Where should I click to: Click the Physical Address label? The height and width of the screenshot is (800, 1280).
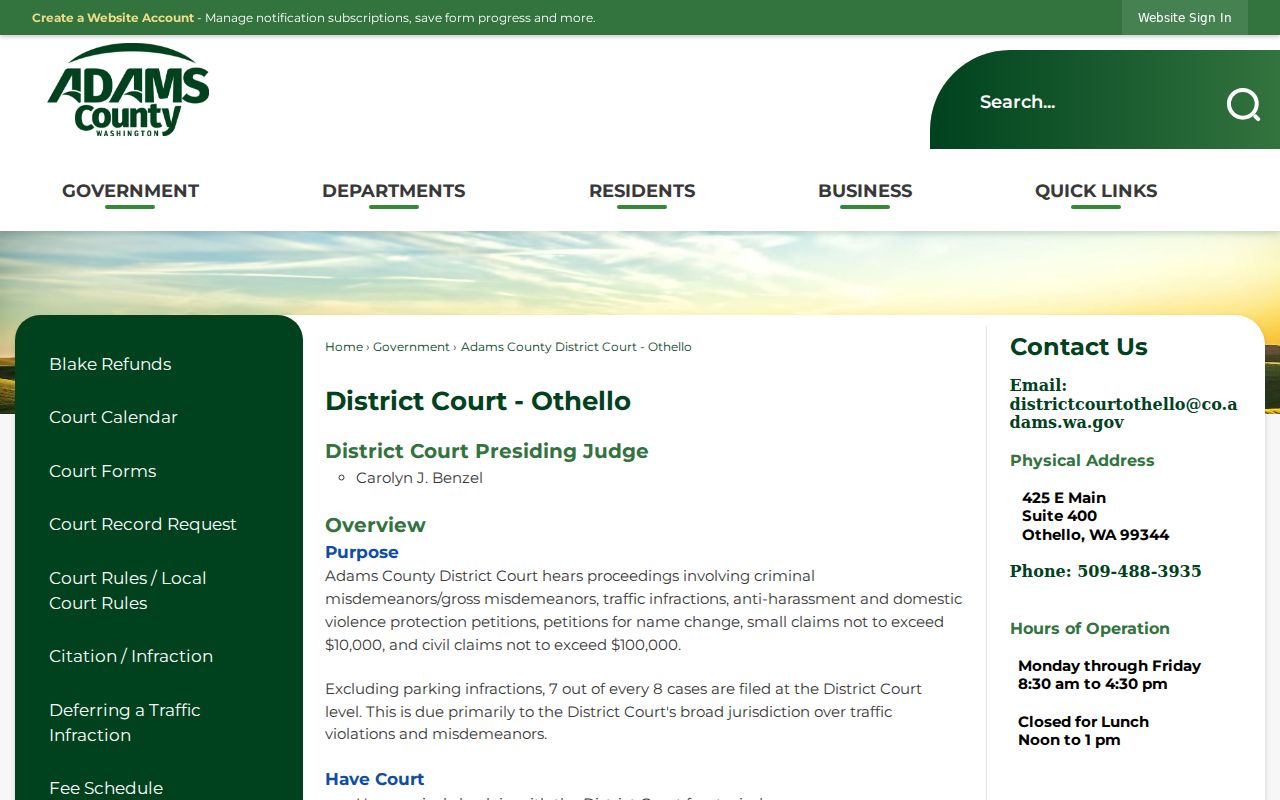[x=1082, y=460]
